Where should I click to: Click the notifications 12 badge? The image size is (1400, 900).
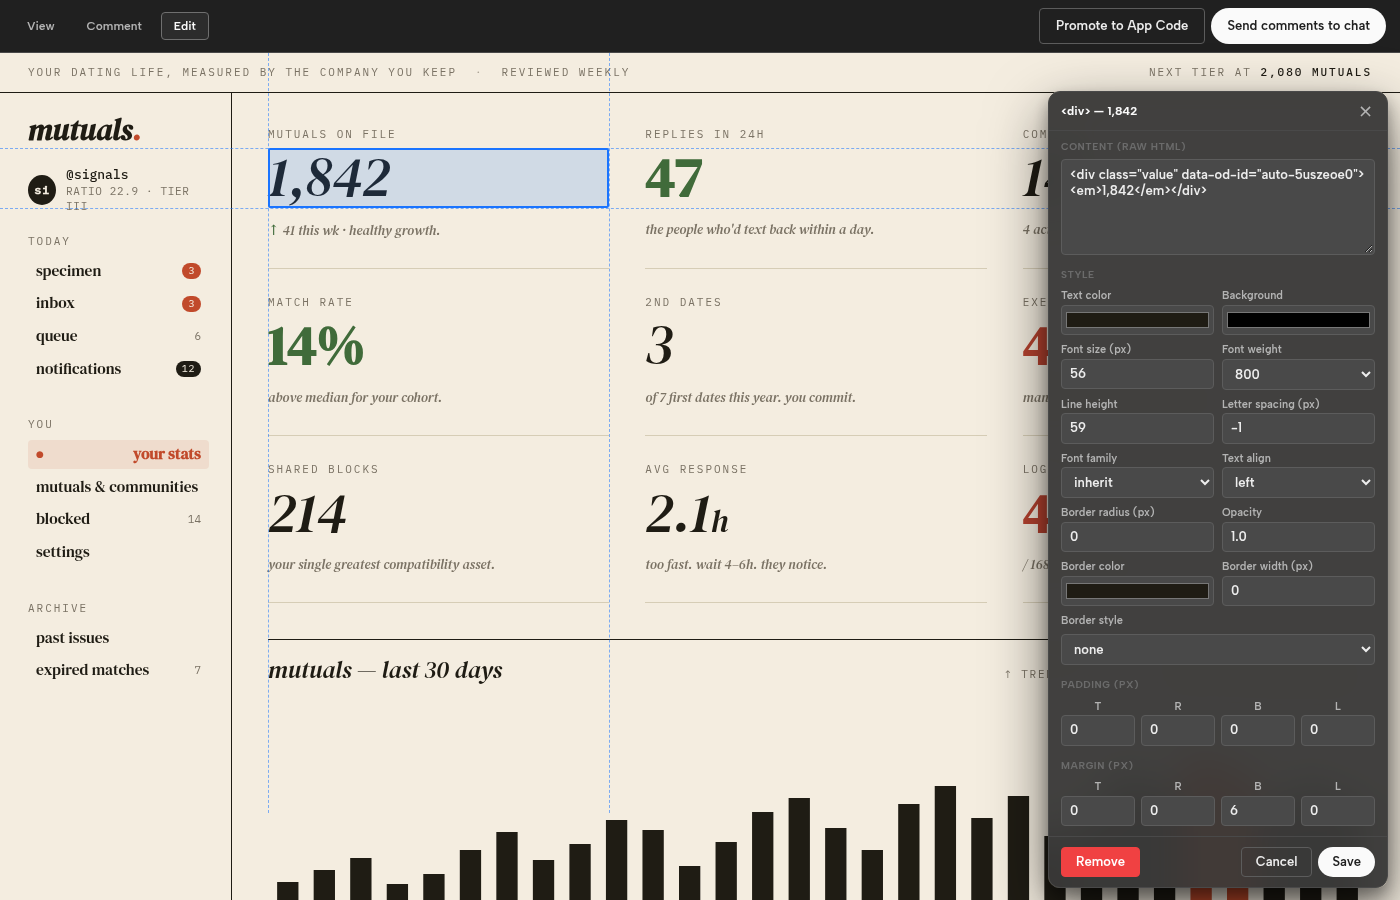(x=188, y=369)
